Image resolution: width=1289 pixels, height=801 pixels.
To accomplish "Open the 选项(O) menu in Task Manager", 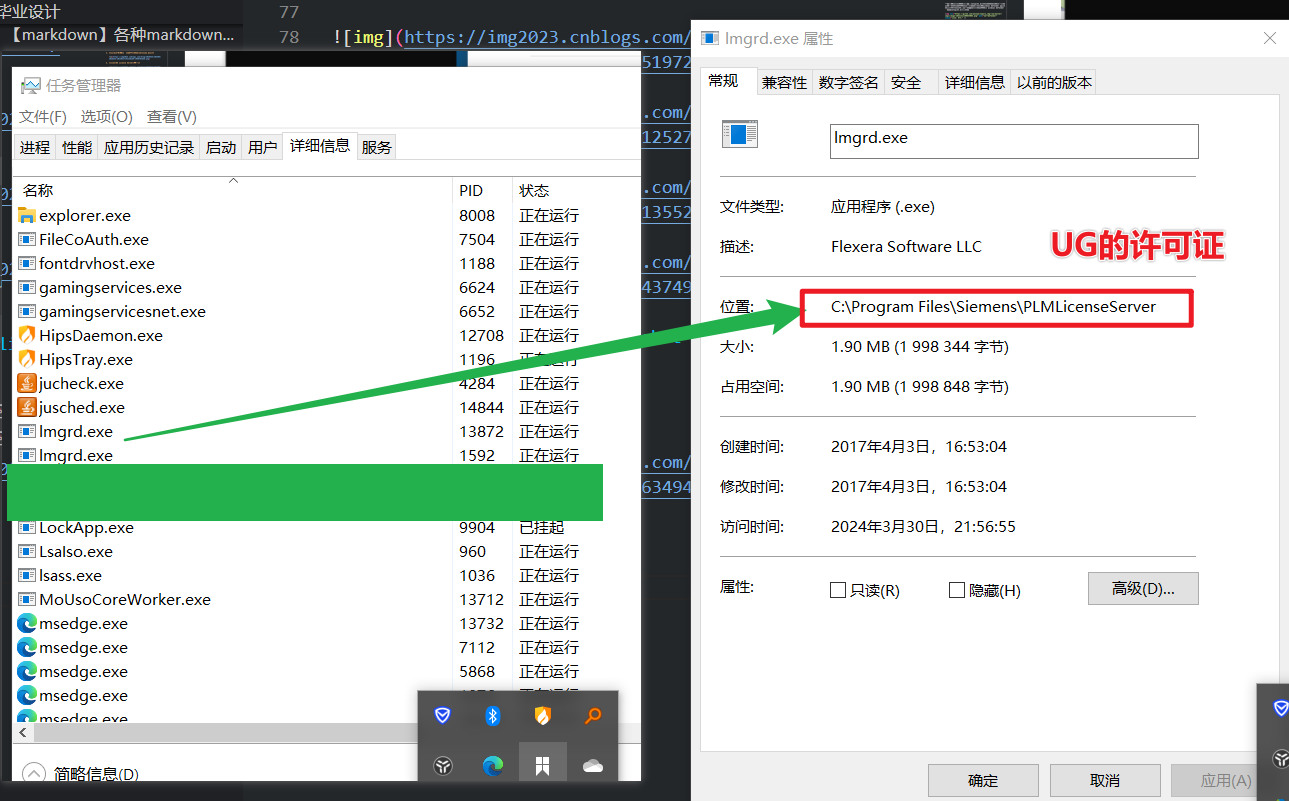I will point(106,117).
